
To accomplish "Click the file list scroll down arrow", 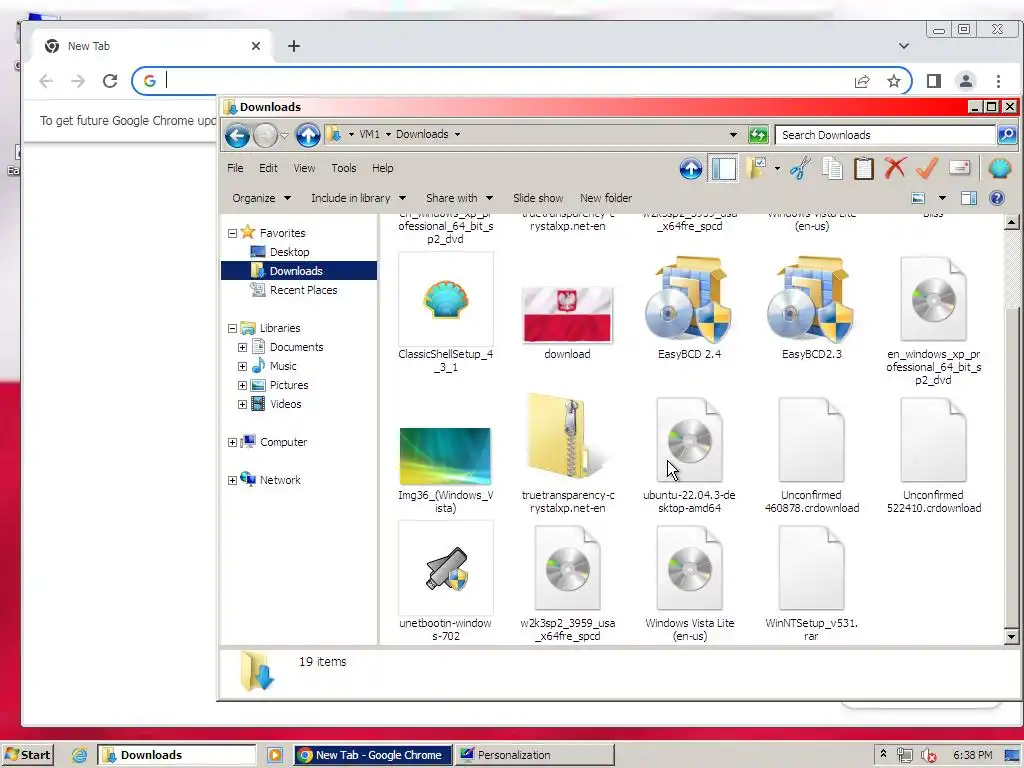I will pos(1011,636).
